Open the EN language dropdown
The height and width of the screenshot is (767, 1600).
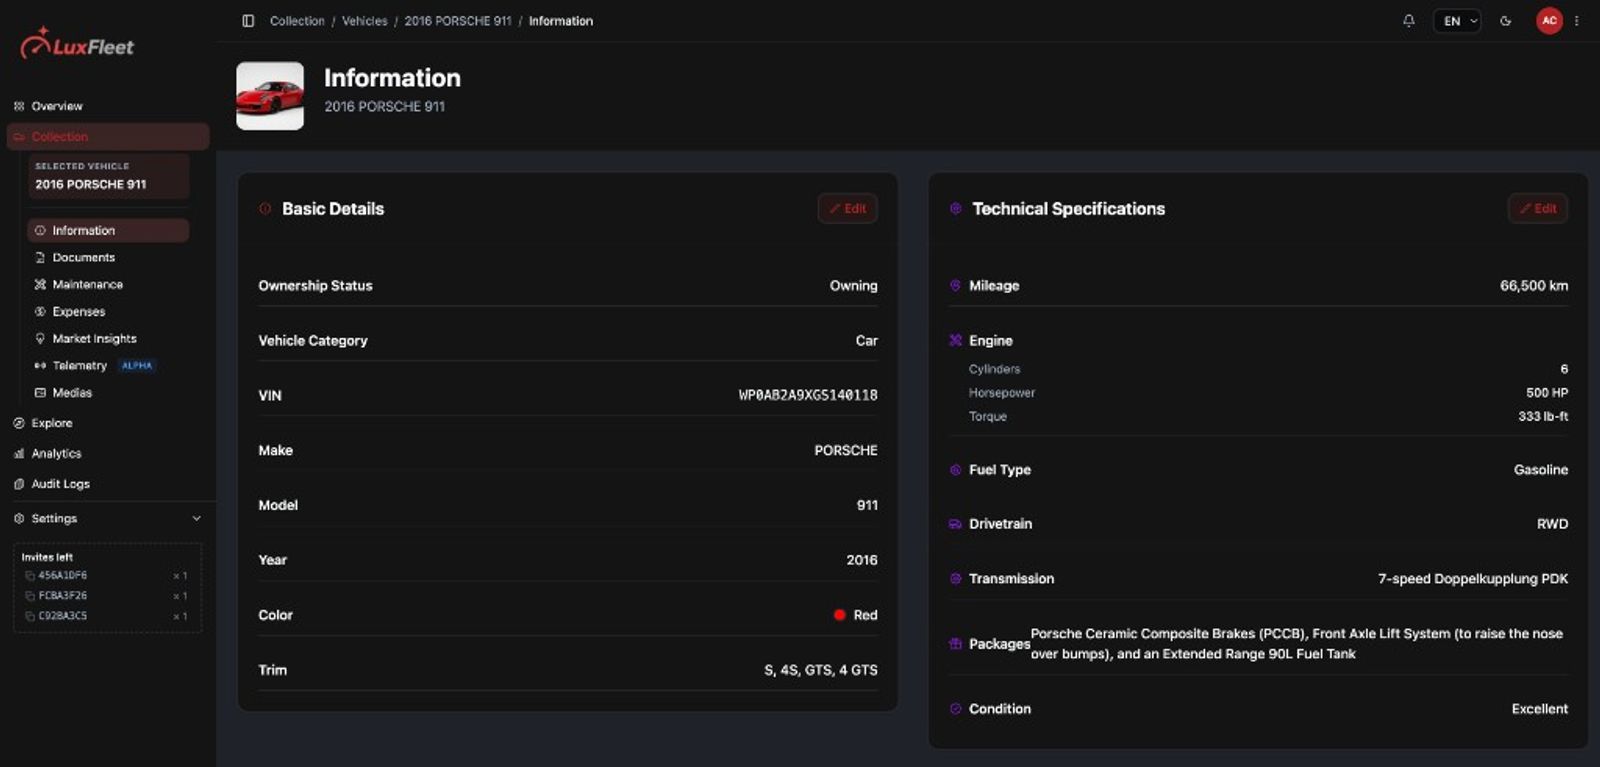[1457, 21]
